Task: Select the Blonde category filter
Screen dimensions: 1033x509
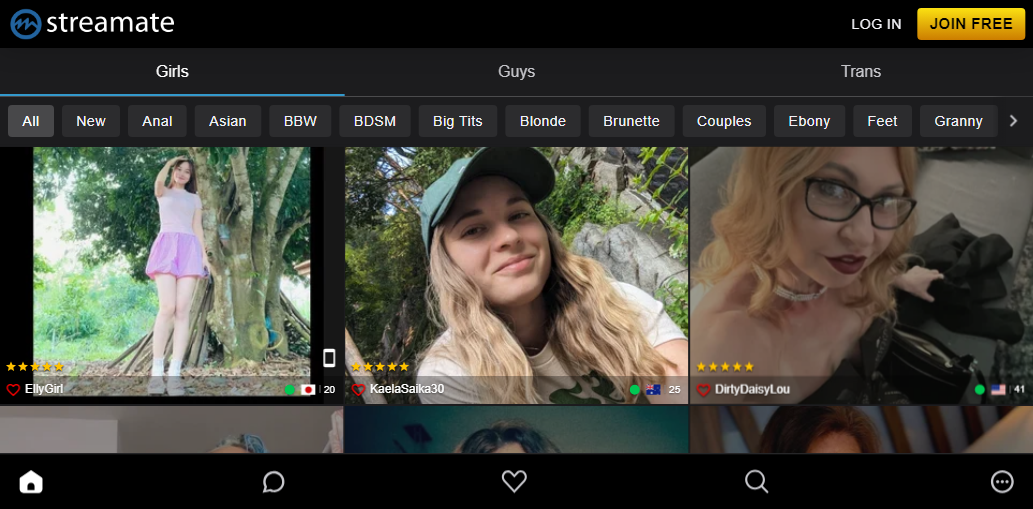Action: pos(543,121)
